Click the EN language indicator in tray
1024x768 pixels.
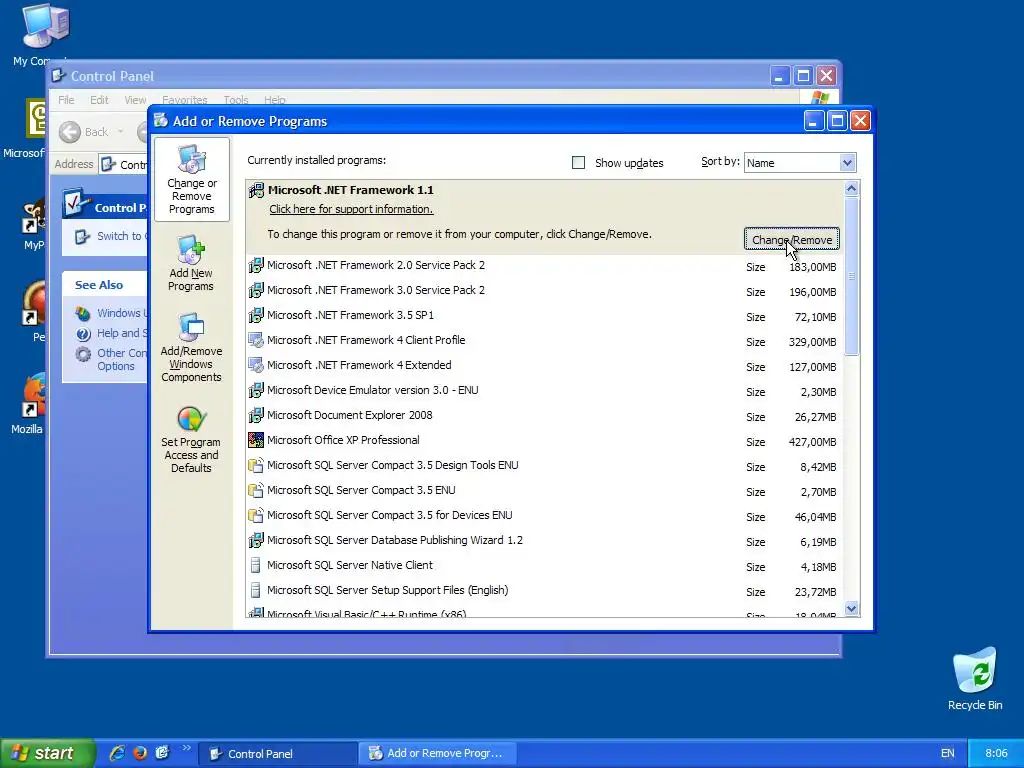point(947,753)
